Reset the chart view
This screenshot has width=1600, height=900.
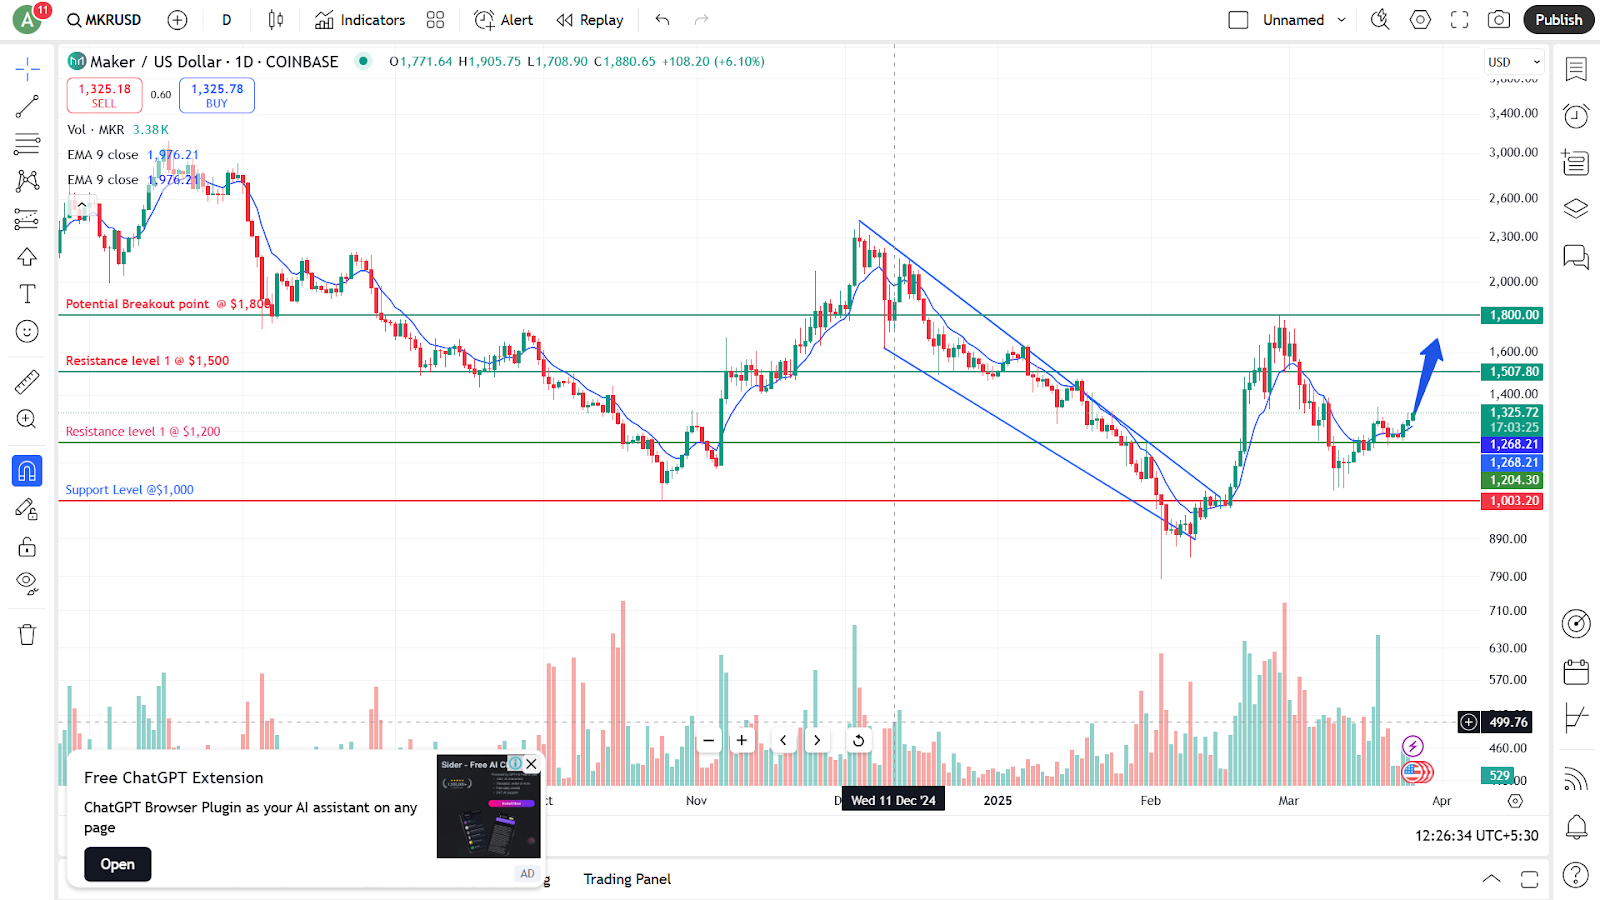[858, 741]
